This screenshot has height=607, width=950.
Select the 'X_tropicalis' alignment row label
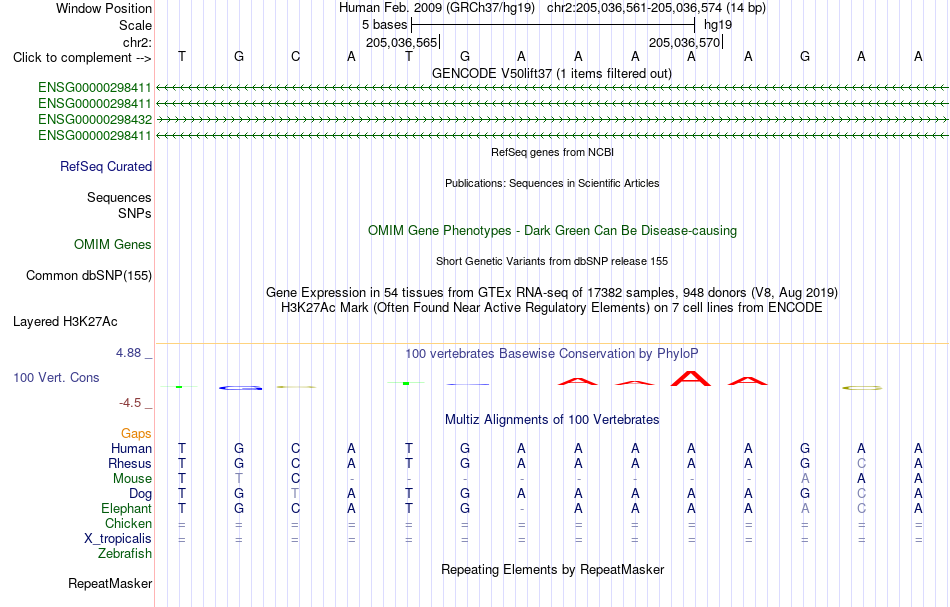pyautogui.click(x=118, y=539)
